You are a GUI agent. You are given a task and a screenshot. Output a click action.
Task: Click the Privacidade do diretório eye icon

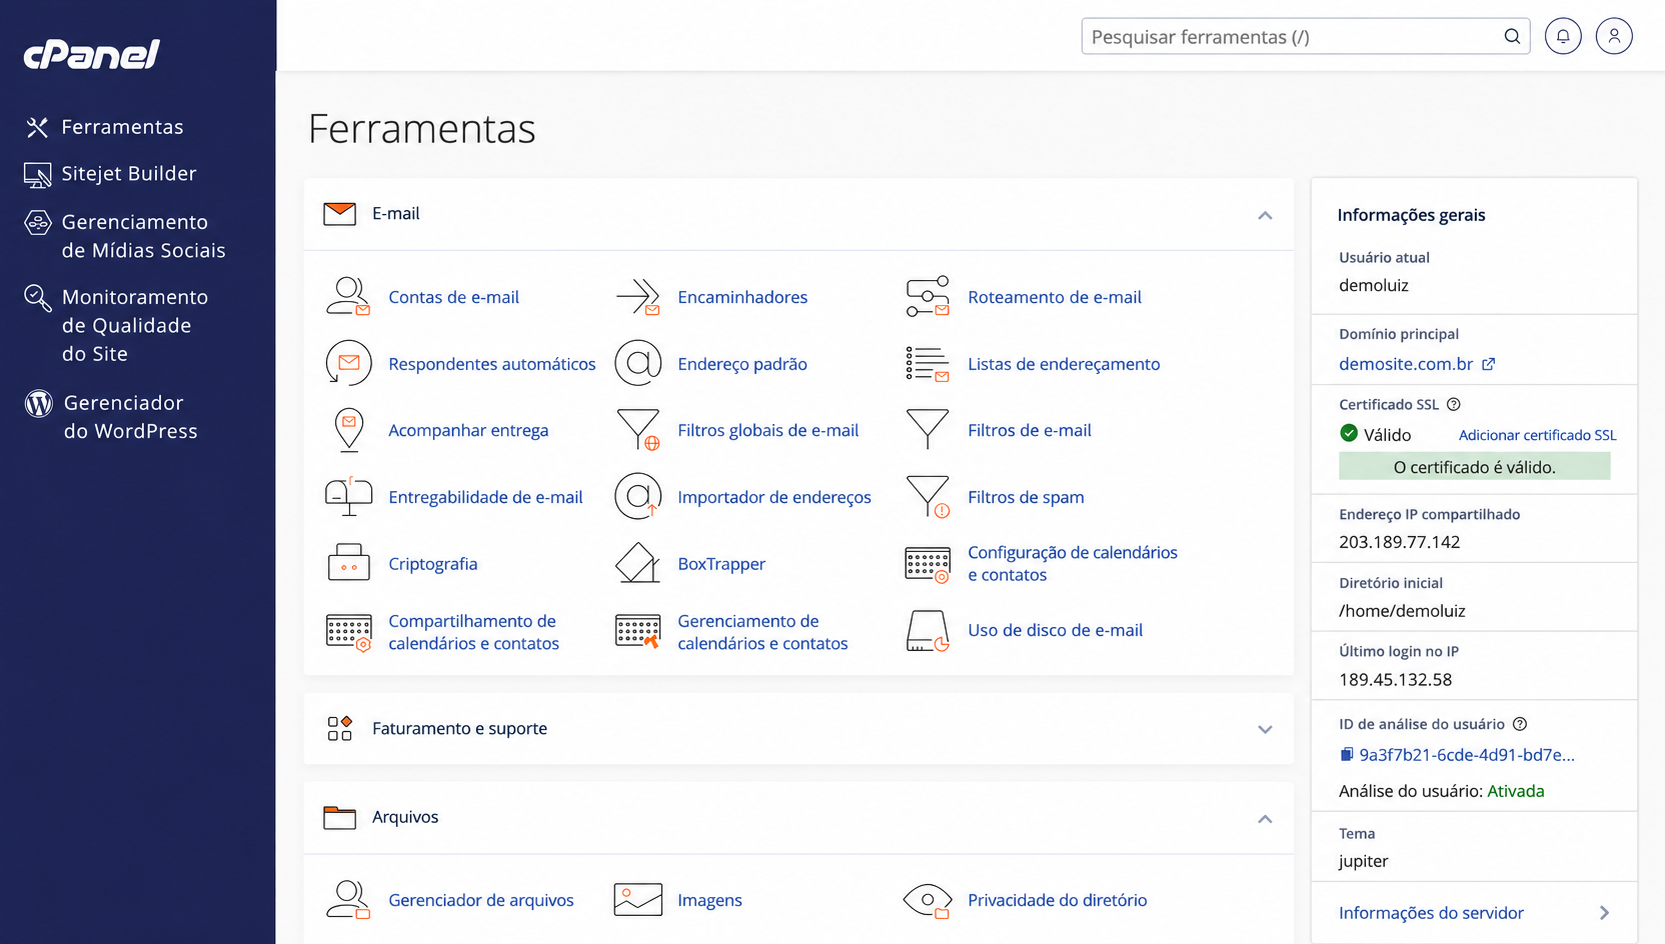[x=928, y=900]
